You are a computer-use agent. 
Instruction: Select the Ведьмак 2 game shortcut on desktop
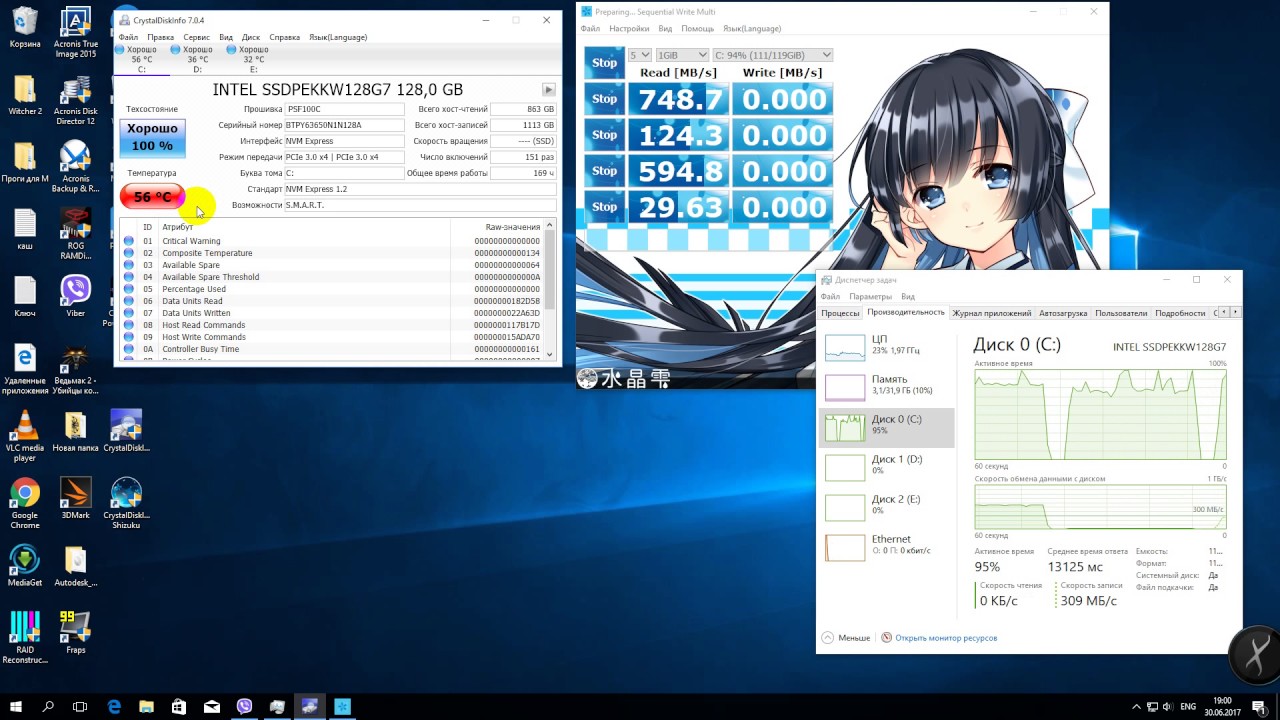76,370
